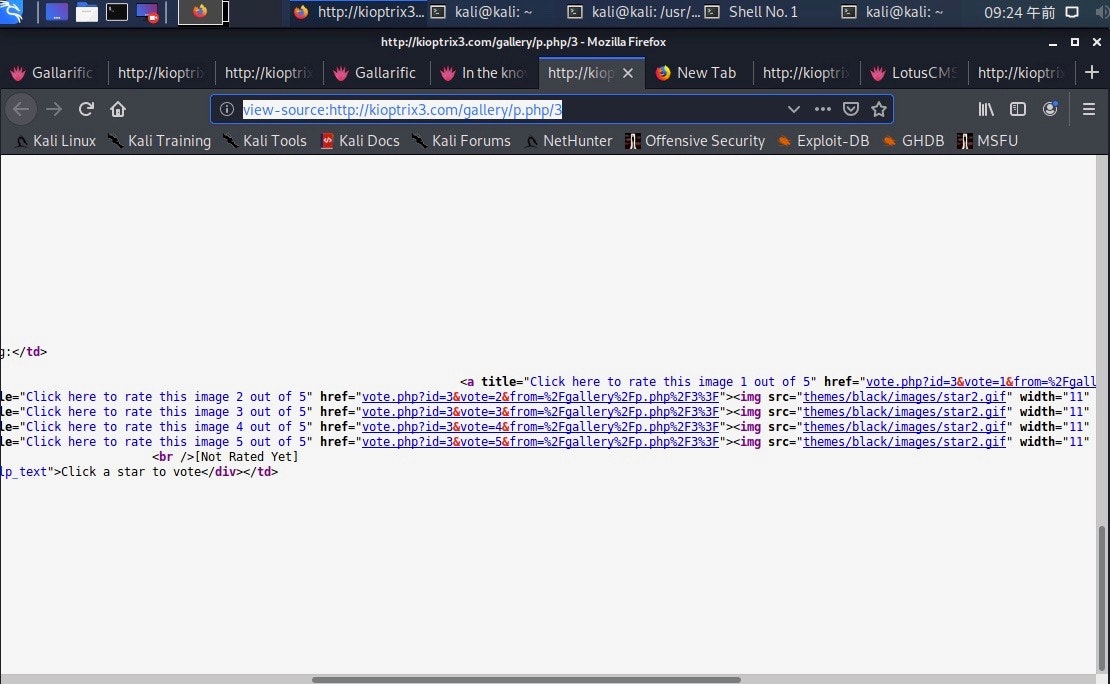The image size is (1110, 684).
Task: Open star2.gif link on the vote=2 row
Action: (904, 397)
